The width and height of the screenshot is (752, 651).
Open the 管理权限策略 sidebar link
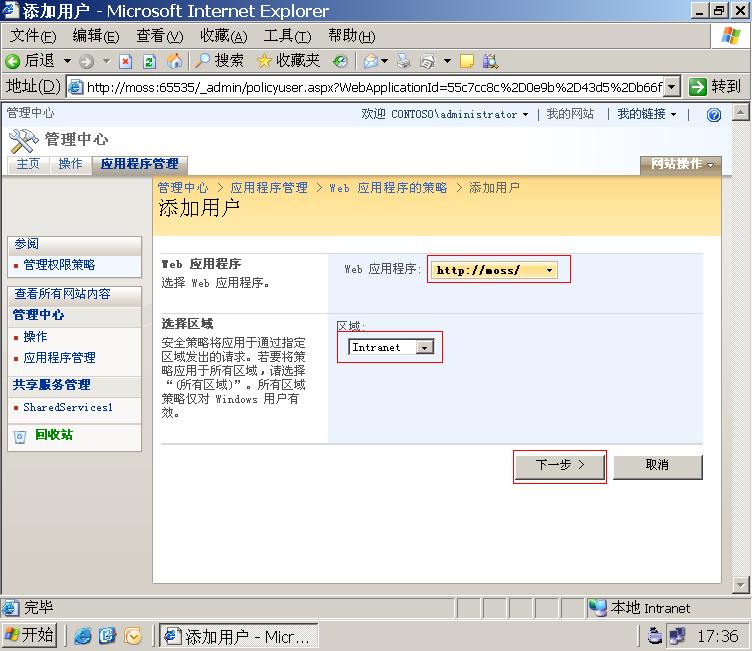(x=59, y=265)
